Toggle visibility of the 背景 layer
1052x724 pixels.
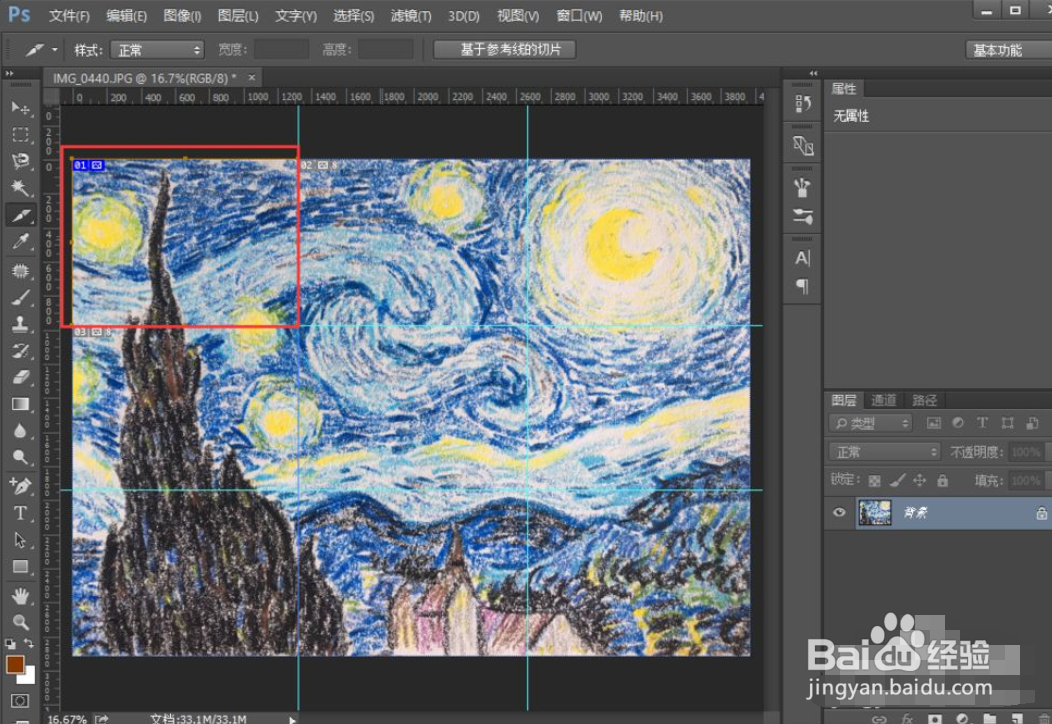point(839,513)
